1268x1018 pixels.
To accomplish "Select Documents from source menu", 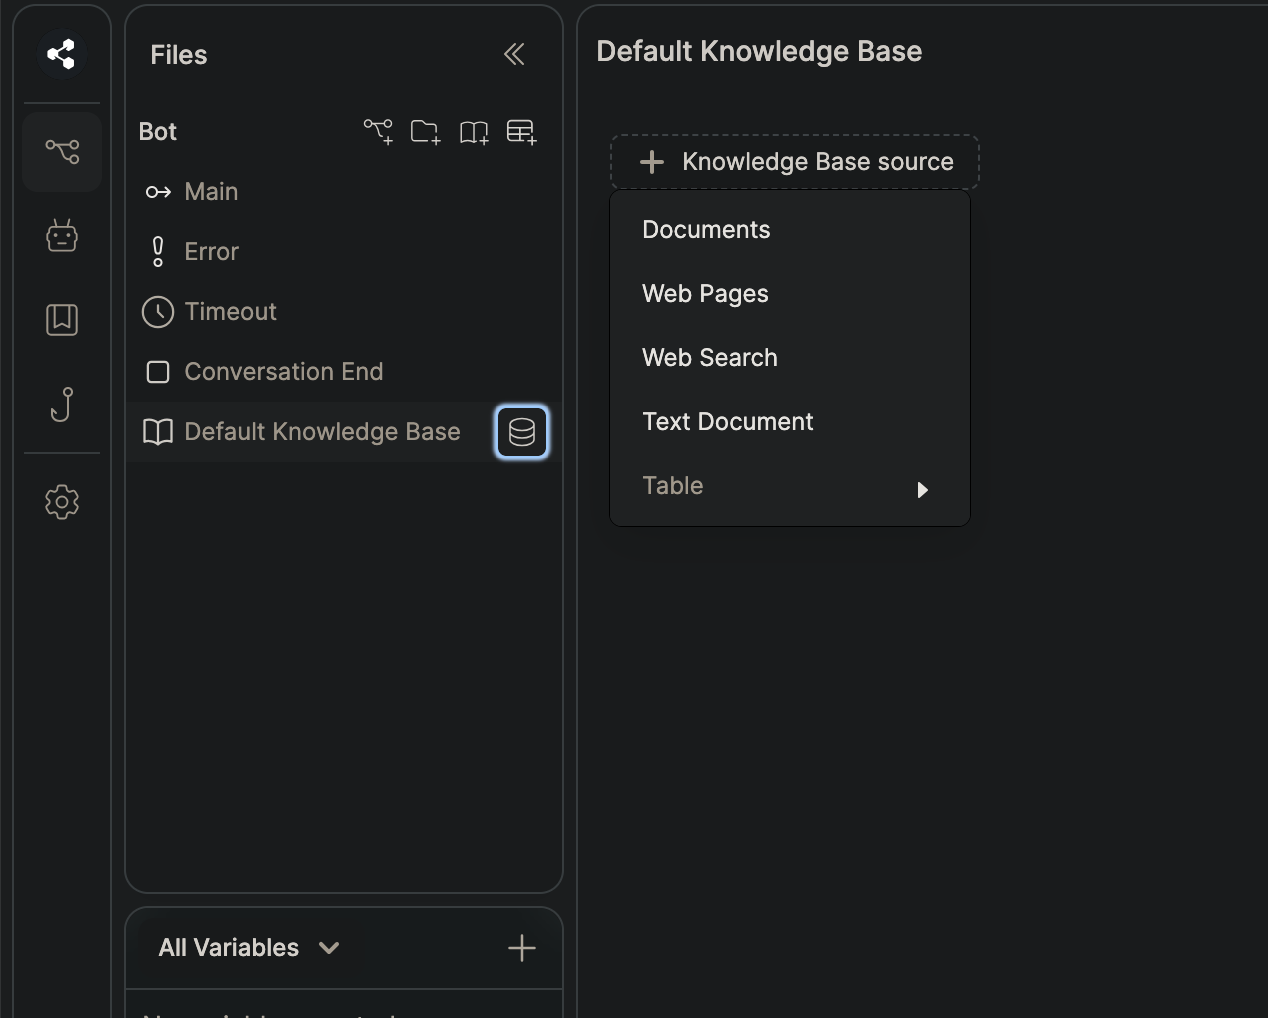I will pos(706,230).
